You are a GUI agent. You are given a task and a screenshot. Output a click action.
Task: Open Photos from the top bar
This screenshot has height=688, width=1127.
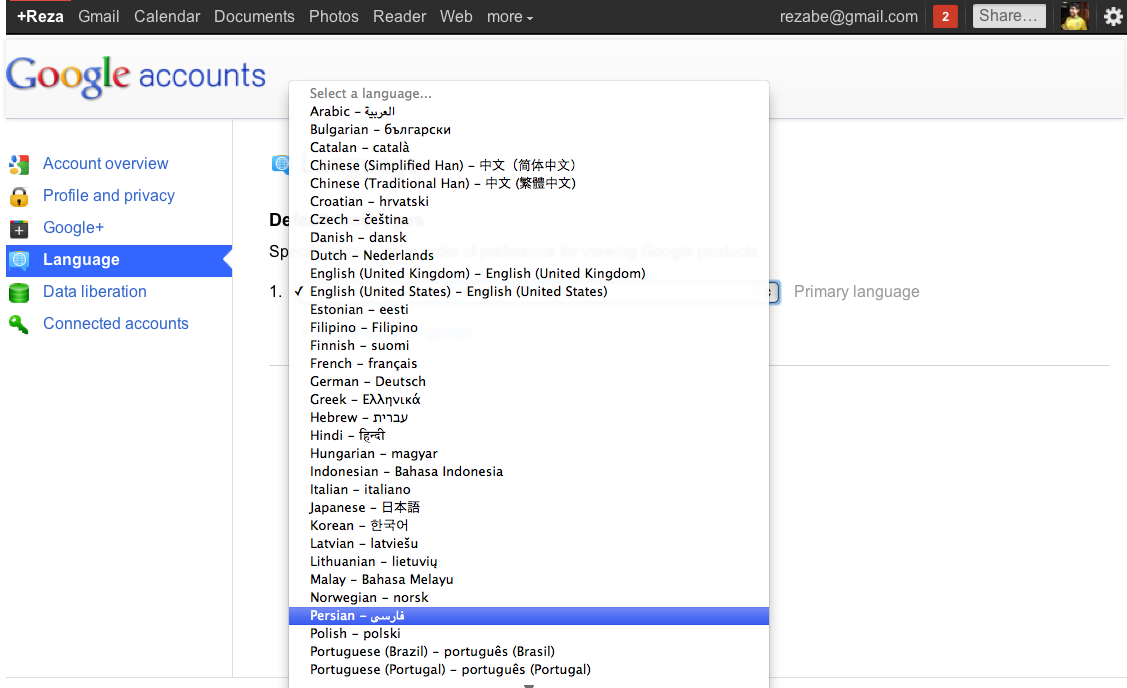(334, 17)
